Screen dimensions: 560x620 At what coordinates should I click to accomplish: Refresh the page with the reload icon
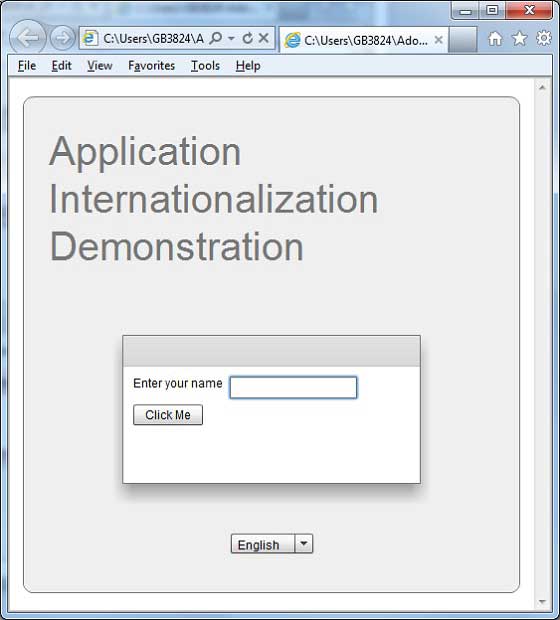[247, 38]
